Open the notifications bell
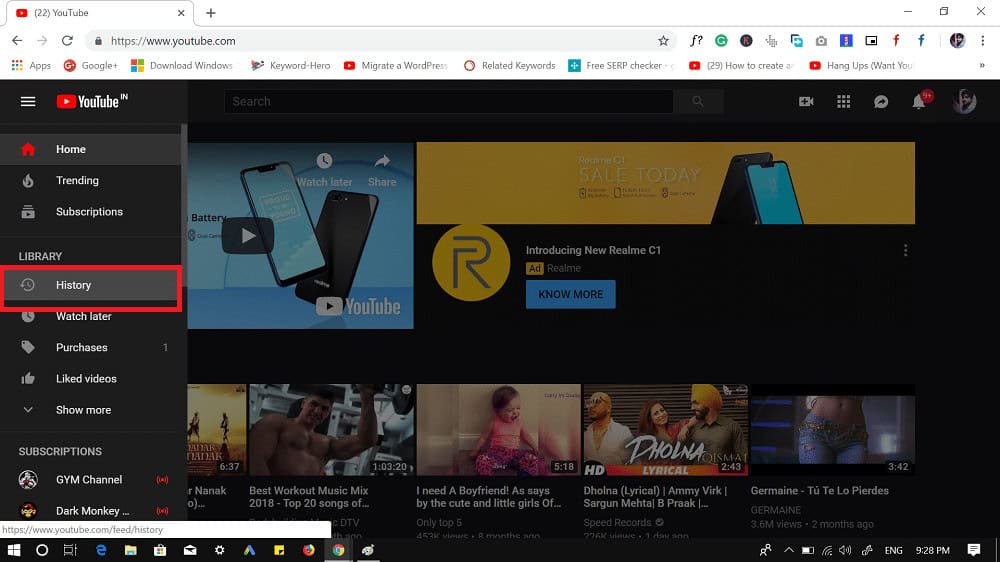 pos(918,101)
